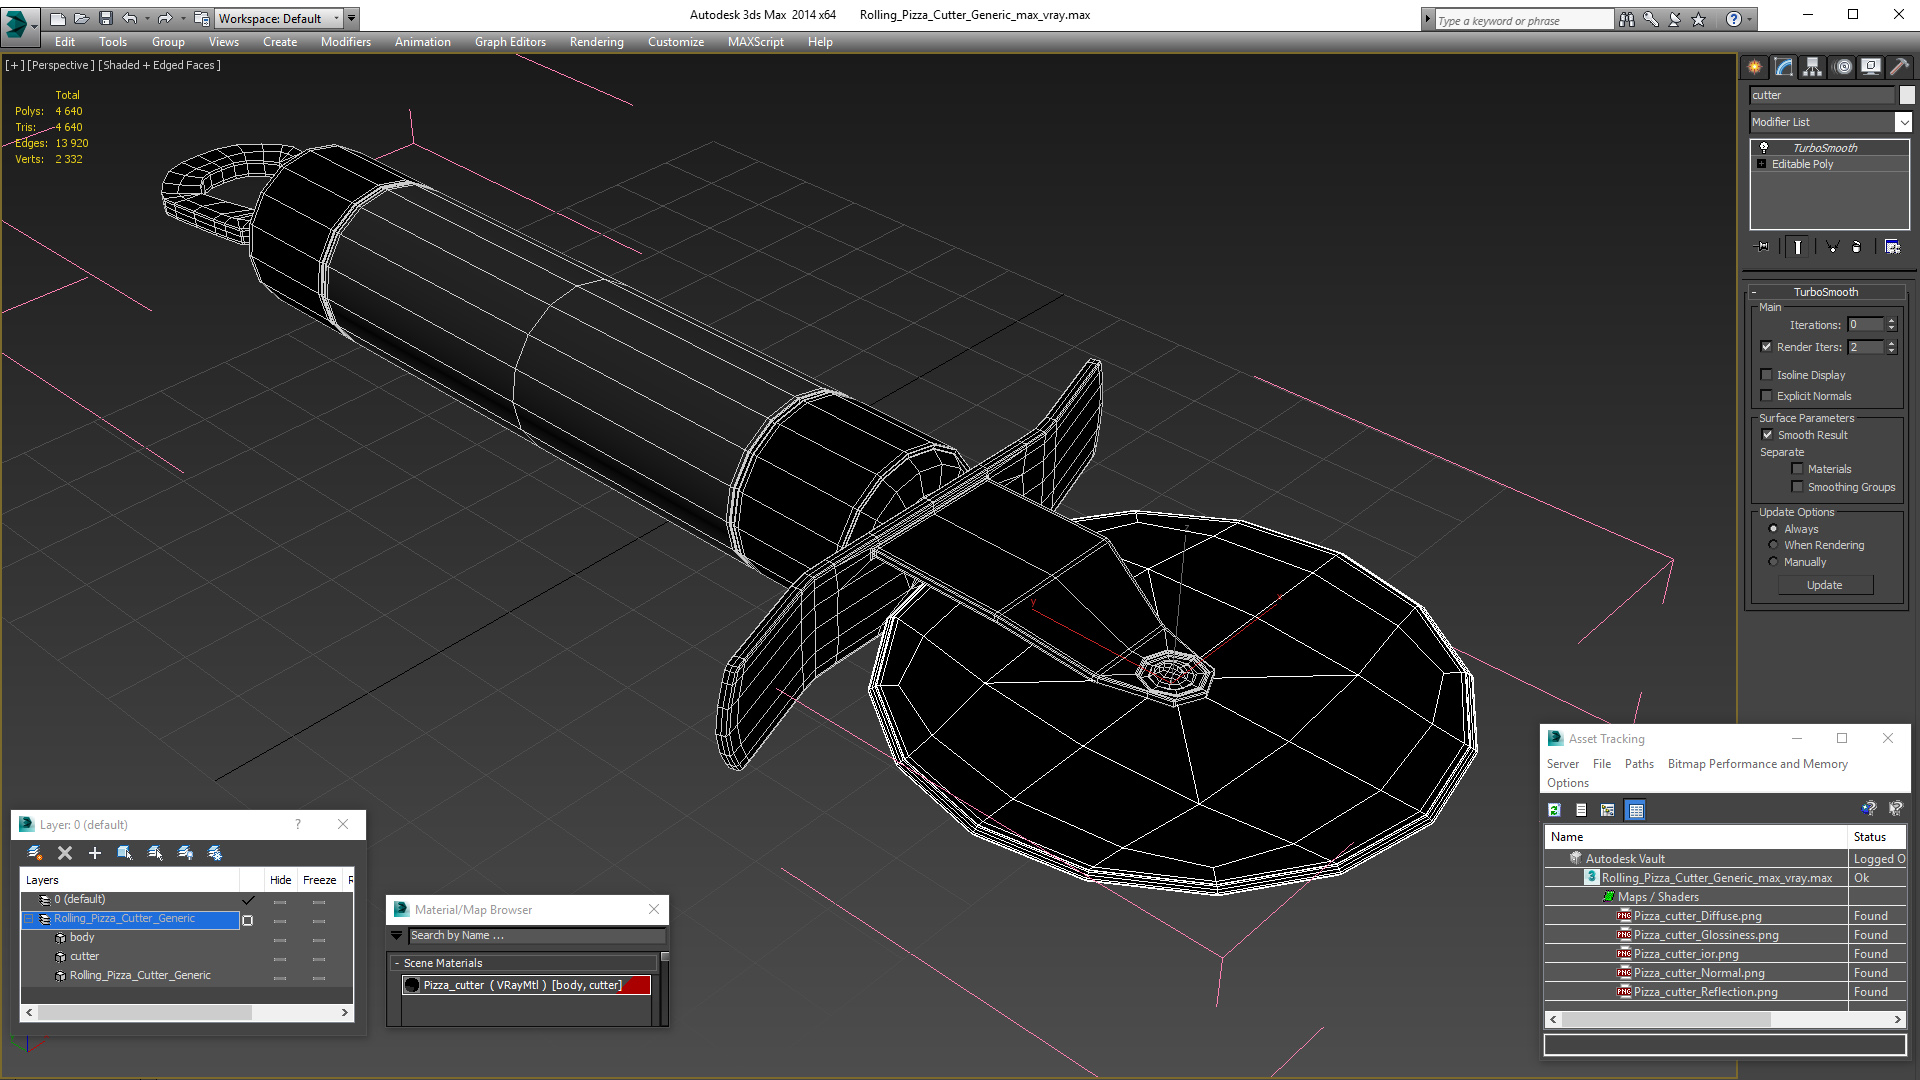Viewport: 1920px width, 1080px height.
Task: Open the Utilities hammer tab
Action: [x=1899, y=67]
